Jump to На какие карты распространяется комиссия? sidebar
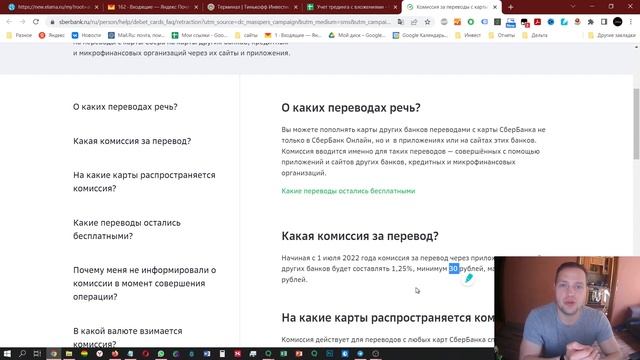 point(144,182)
